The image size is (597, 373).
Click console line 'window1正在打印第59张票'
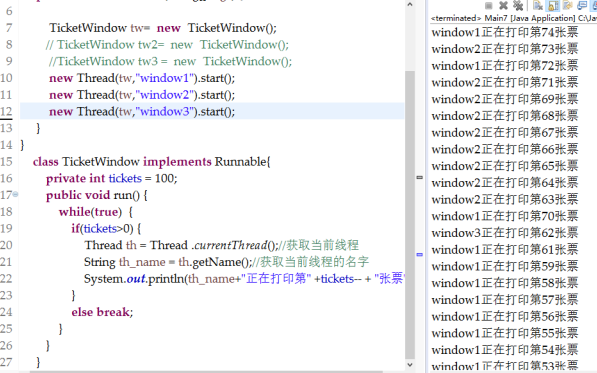(x=505, y=266)
